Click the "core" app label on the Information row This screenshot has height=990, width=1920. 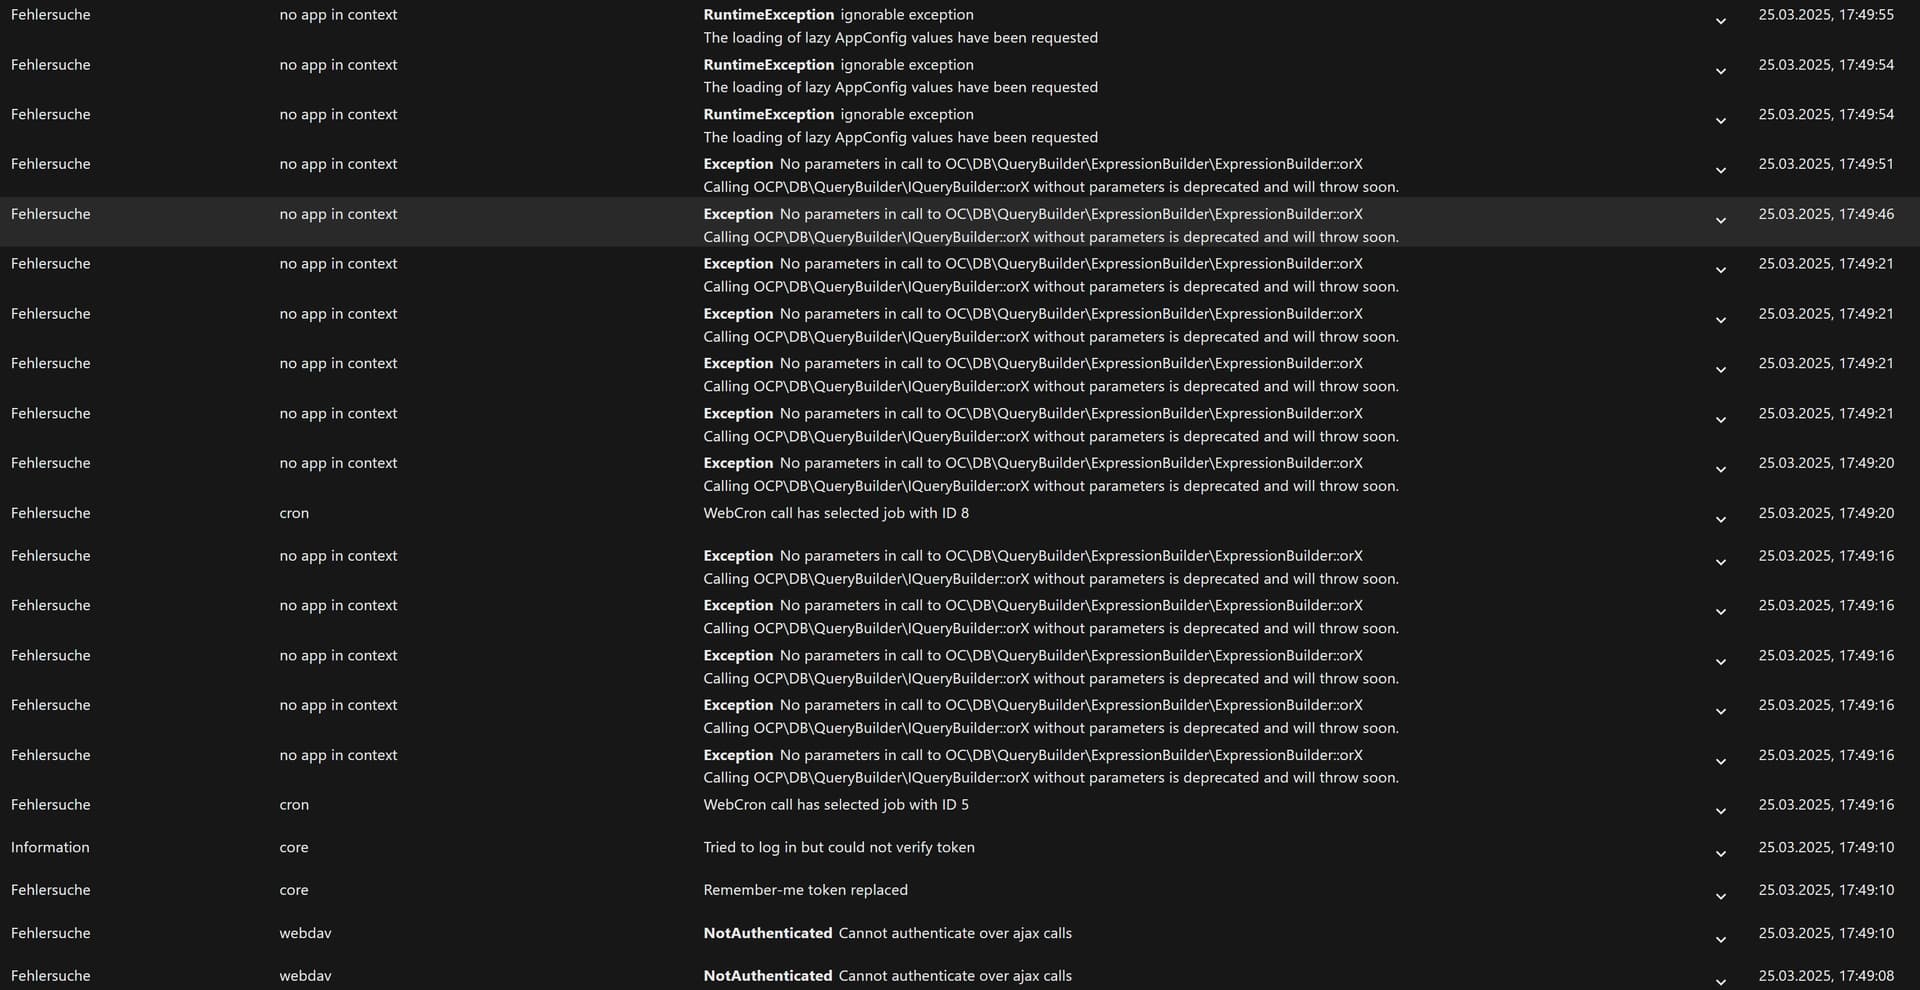(x=294, y=847)
